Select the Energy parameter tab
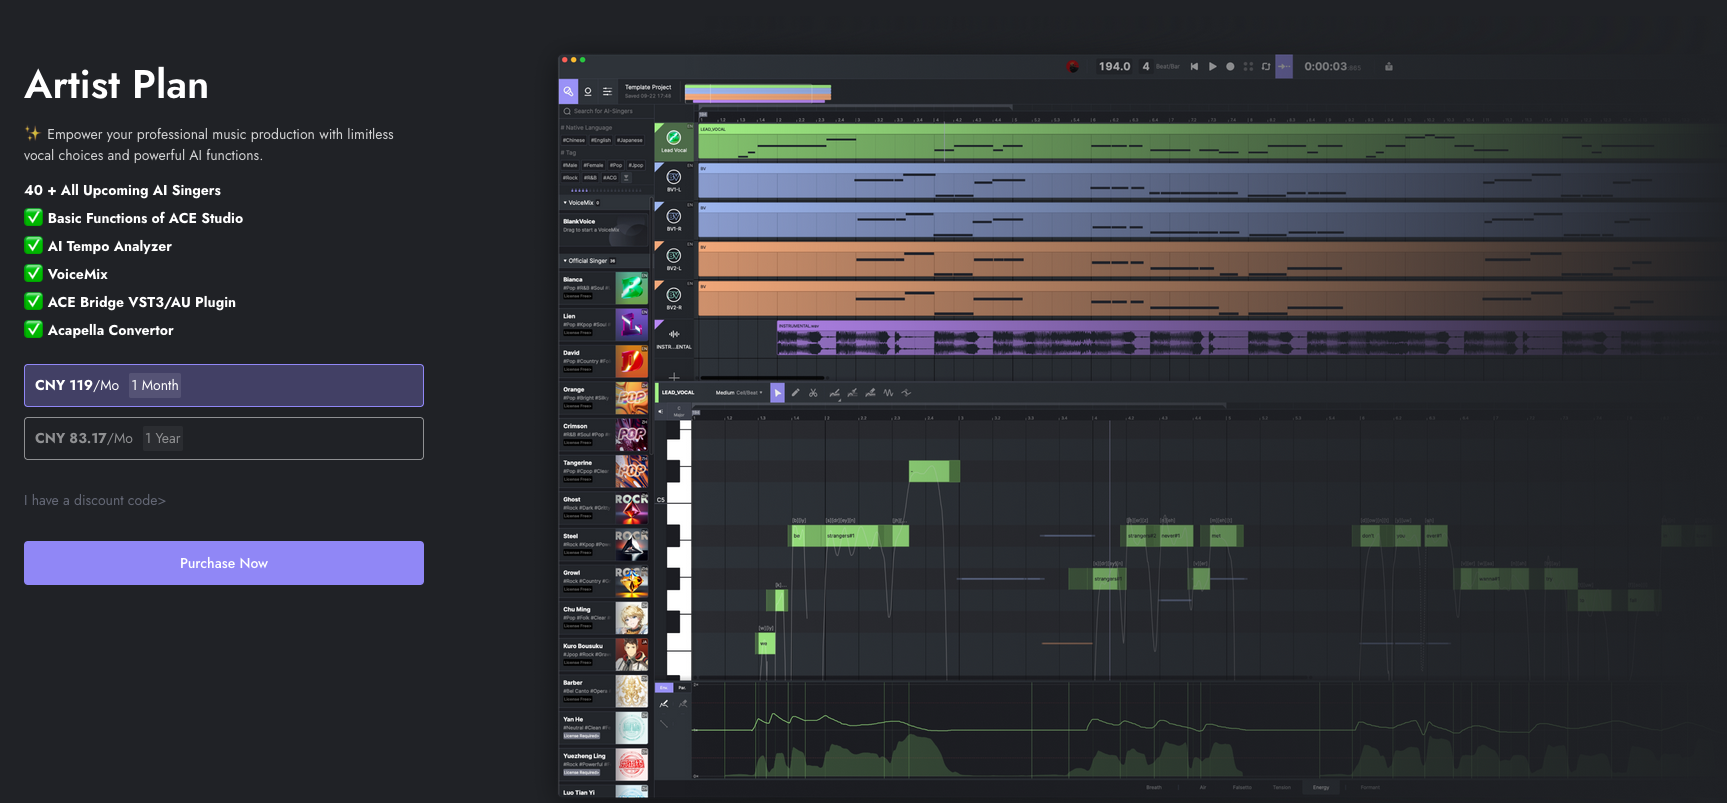1727x803 pixels. coord(1321,787)
